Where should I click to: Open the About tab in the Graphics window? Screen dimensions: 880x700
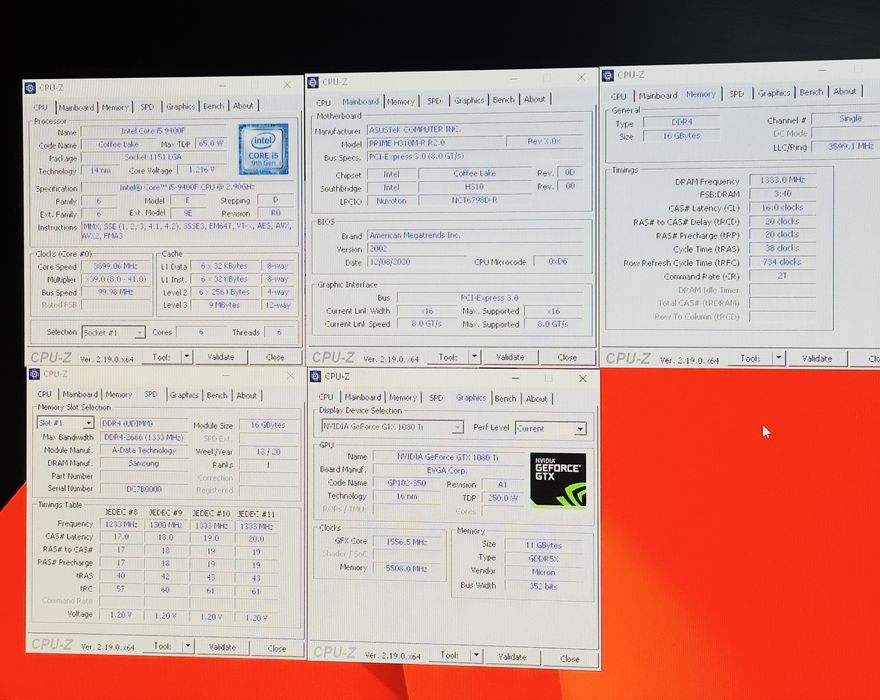tap(536, 399)
